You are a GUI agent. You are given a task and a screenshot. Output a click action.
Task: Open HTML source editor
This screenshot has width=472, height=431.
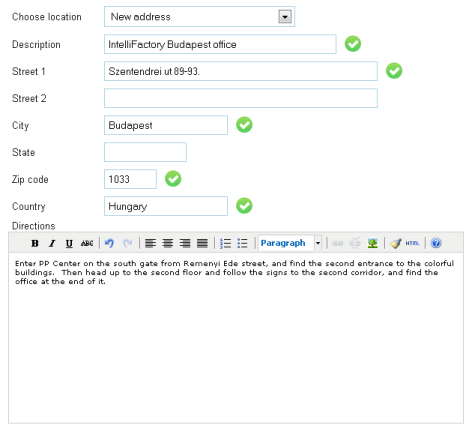[x=412, y=243]
